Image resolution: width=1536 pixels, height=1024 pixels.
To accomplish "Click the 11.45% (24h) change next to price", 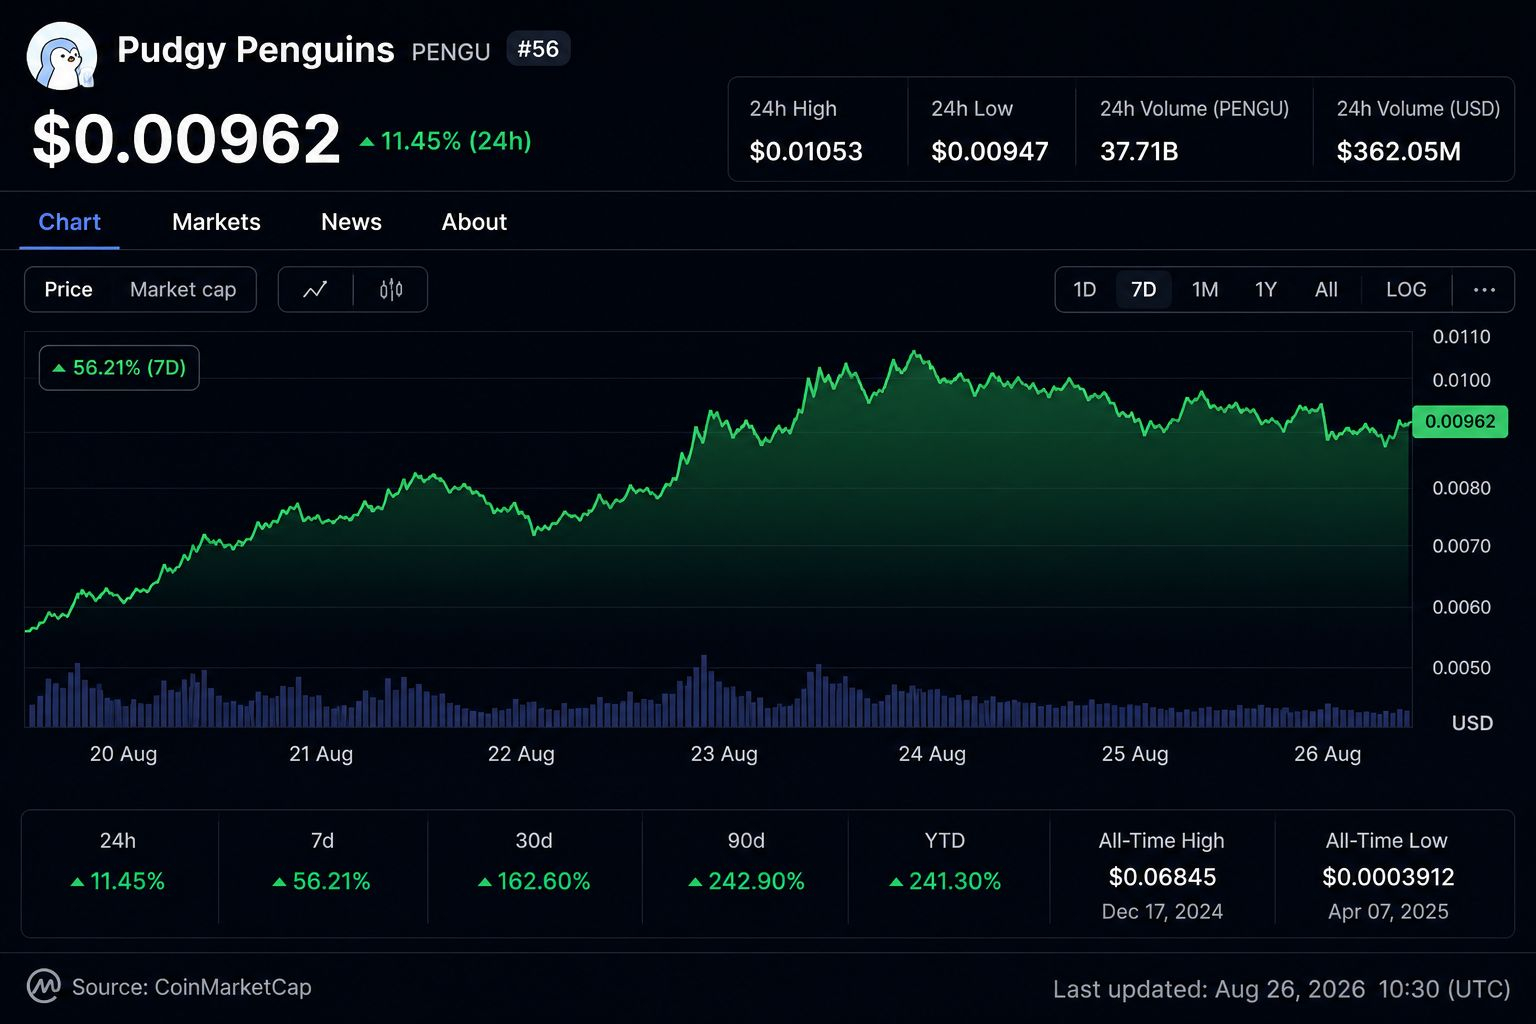I will pos(445,141).
